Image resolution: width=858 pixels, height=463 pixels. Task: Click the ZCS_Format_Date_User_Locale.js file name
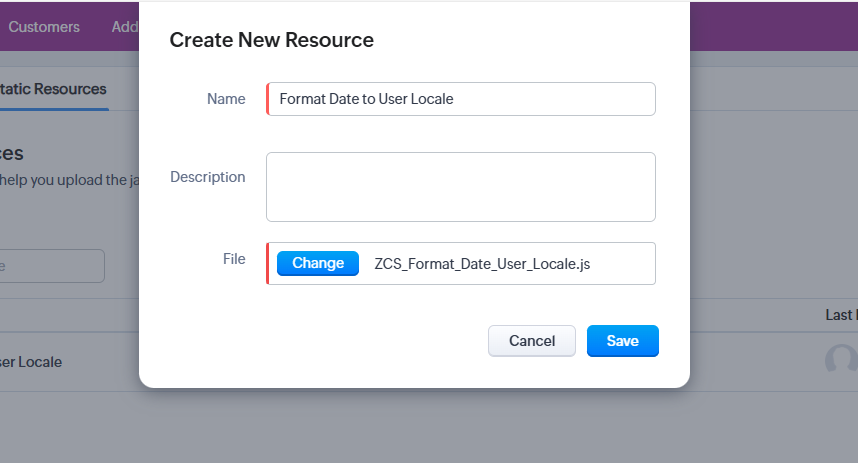(x=482, y=264)
